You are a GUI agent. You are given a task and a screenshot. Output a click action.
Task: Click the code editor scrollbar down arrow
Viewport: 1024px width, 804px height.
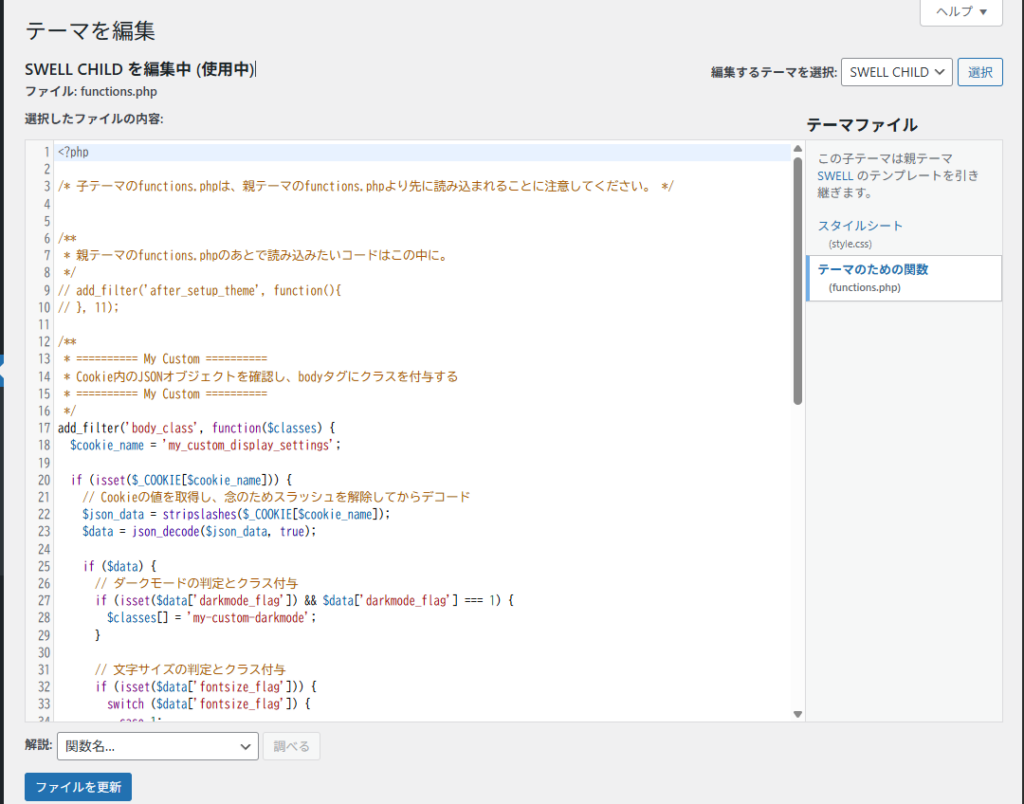point(797,714)
